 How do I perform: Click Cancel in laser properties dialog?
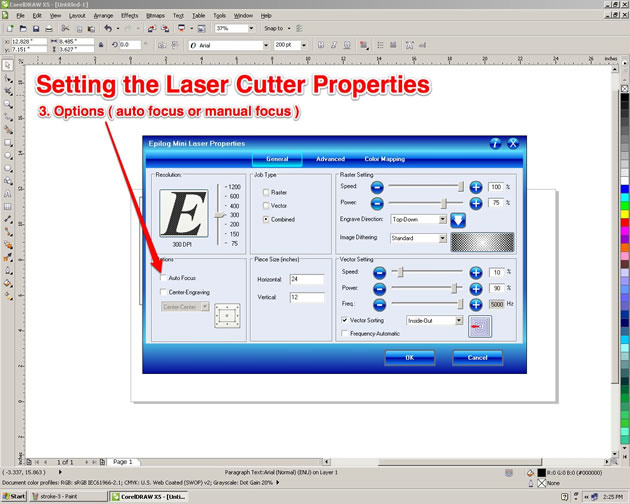(477, 357)
